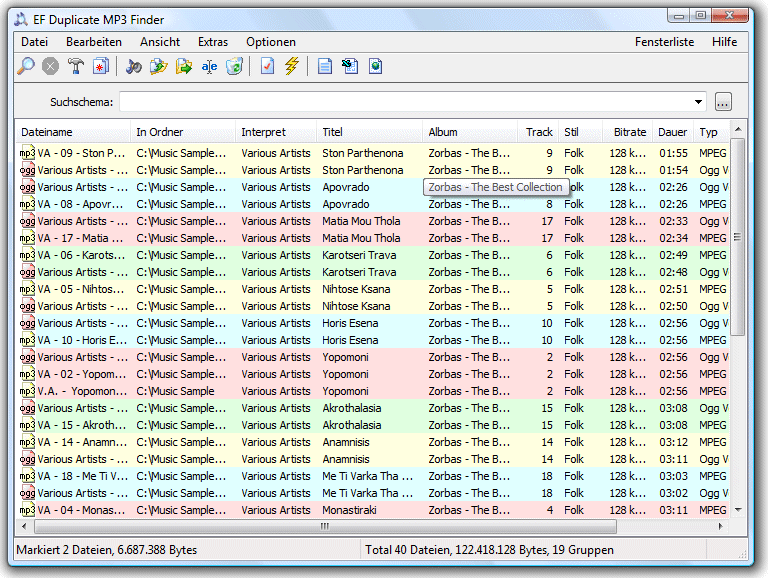
Task: Click the document with red checkmark icon
Action: 267,67
